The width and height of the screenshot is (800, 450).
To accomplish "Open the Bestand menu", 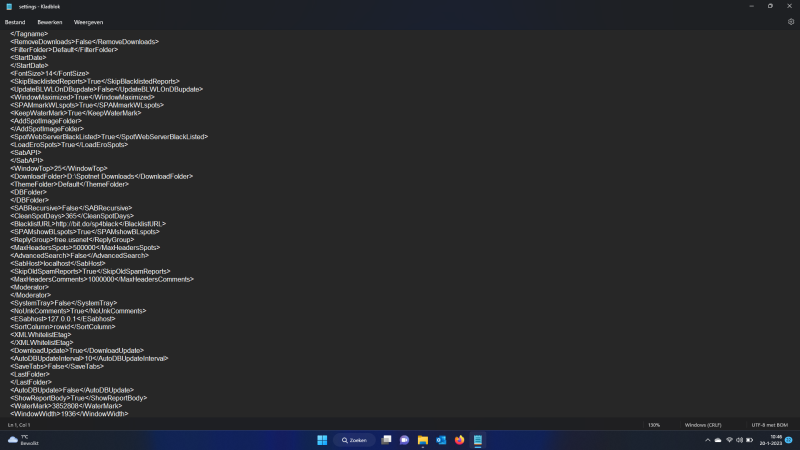I will 15,21.
